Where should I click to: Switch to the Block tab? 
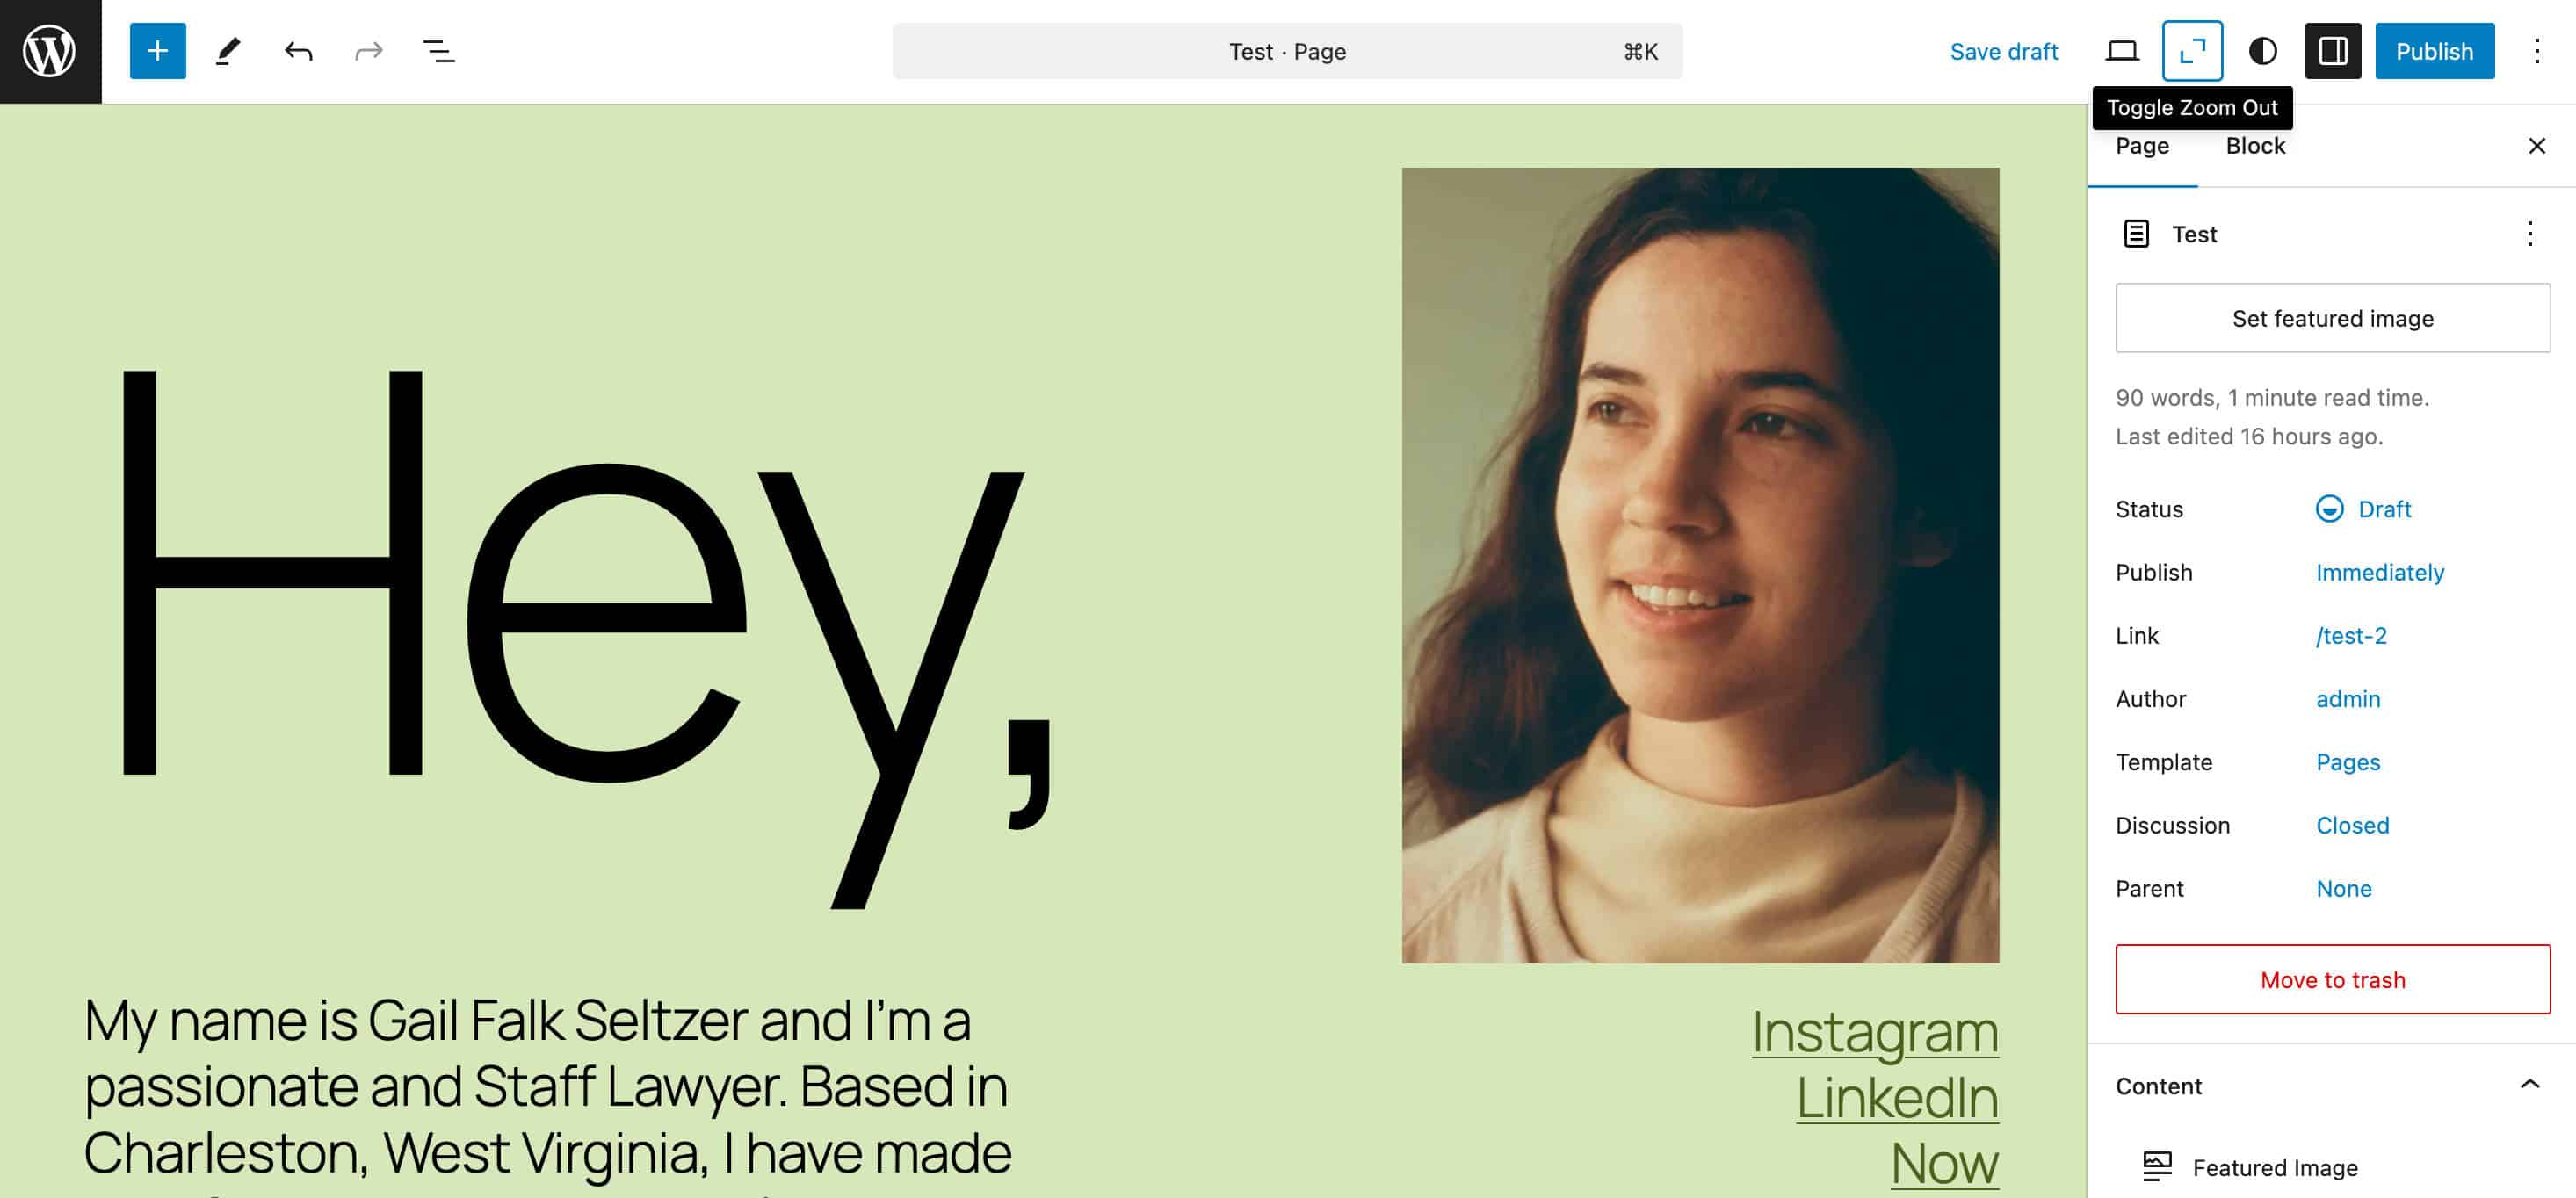click(2255, 145)
